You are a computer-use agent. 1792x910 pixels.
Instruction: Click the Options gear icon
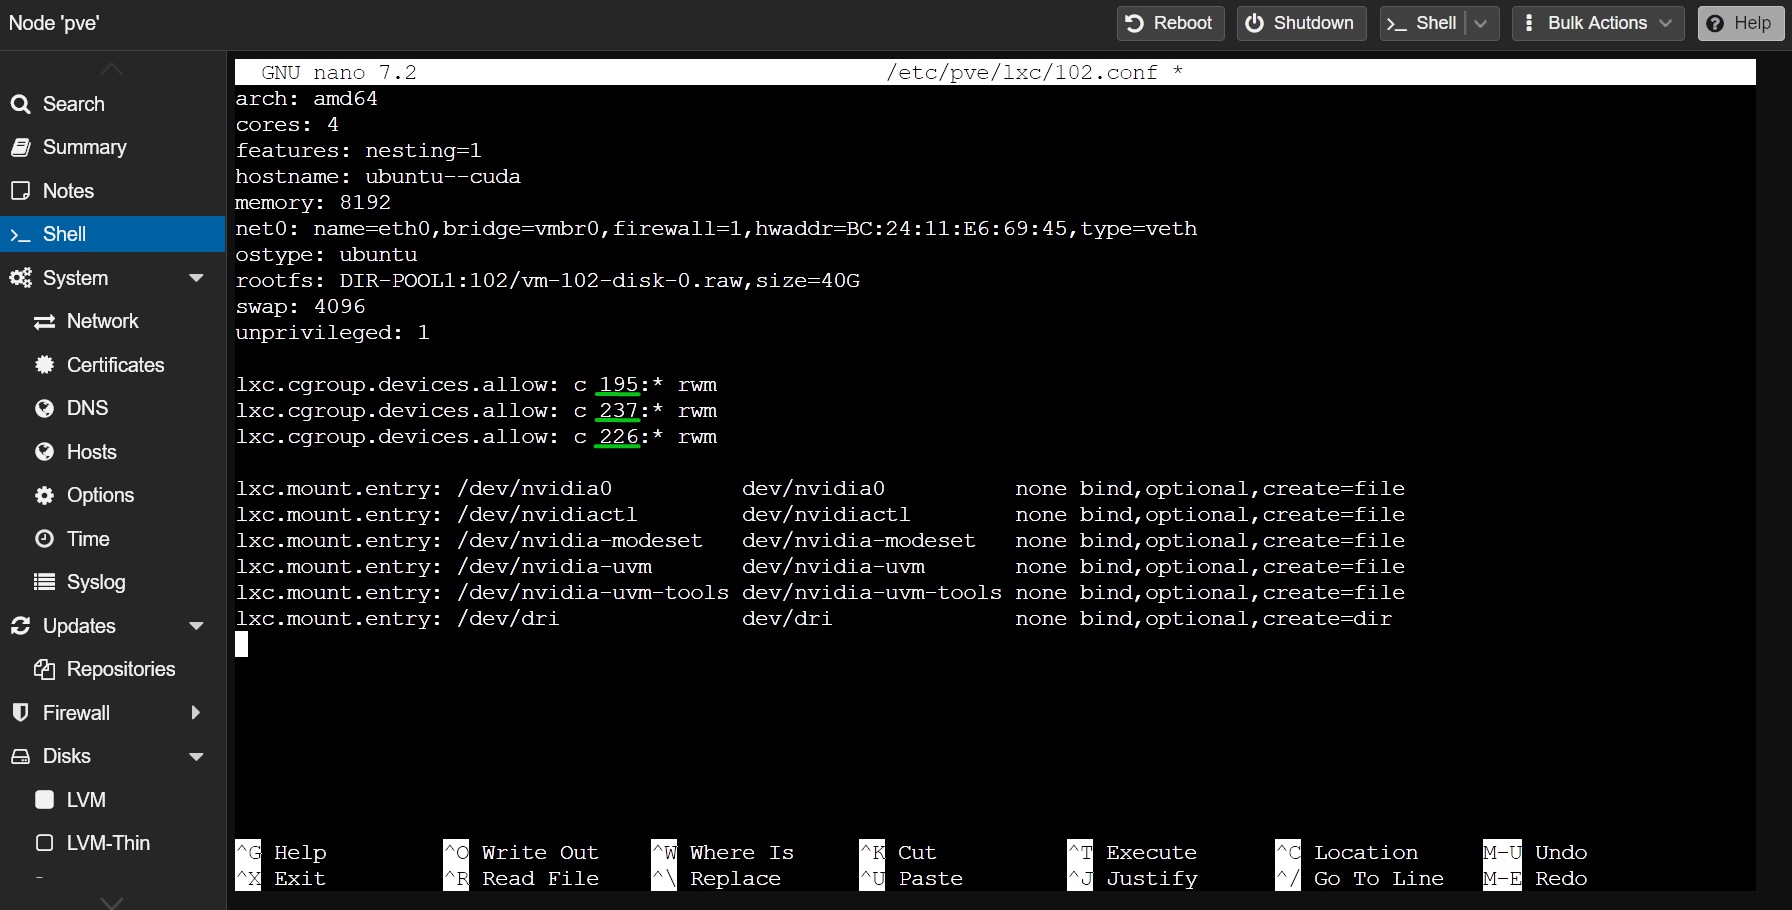pos(44,495)
